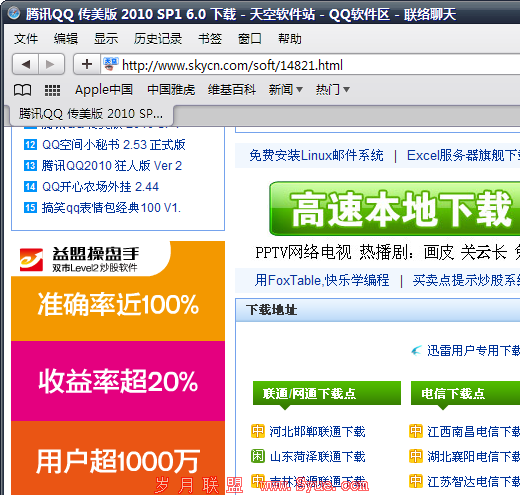
Task: Click icon beside 江苏智达电信下载
Action: [416, 481]
